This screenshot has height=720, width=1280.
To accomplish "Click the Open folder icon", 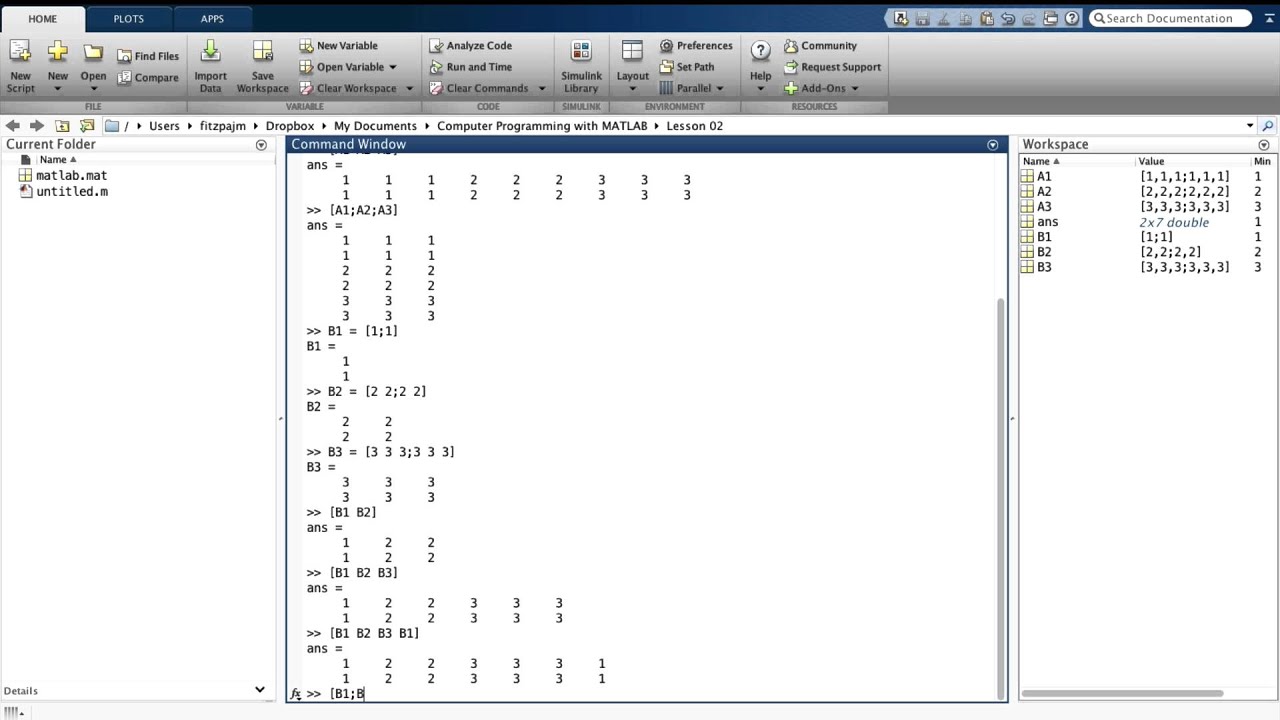I will click(x=93, y=53).
